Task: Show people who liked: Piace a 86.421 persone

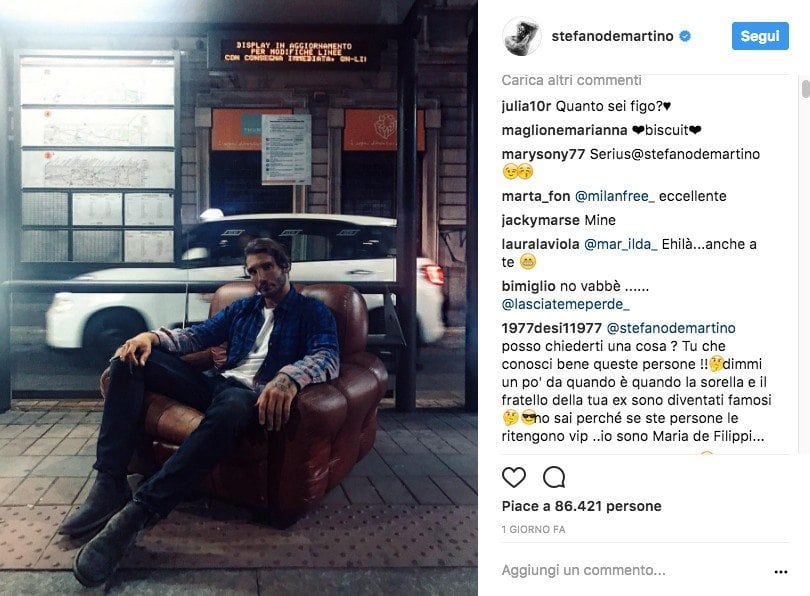Action: coord(581,506)
